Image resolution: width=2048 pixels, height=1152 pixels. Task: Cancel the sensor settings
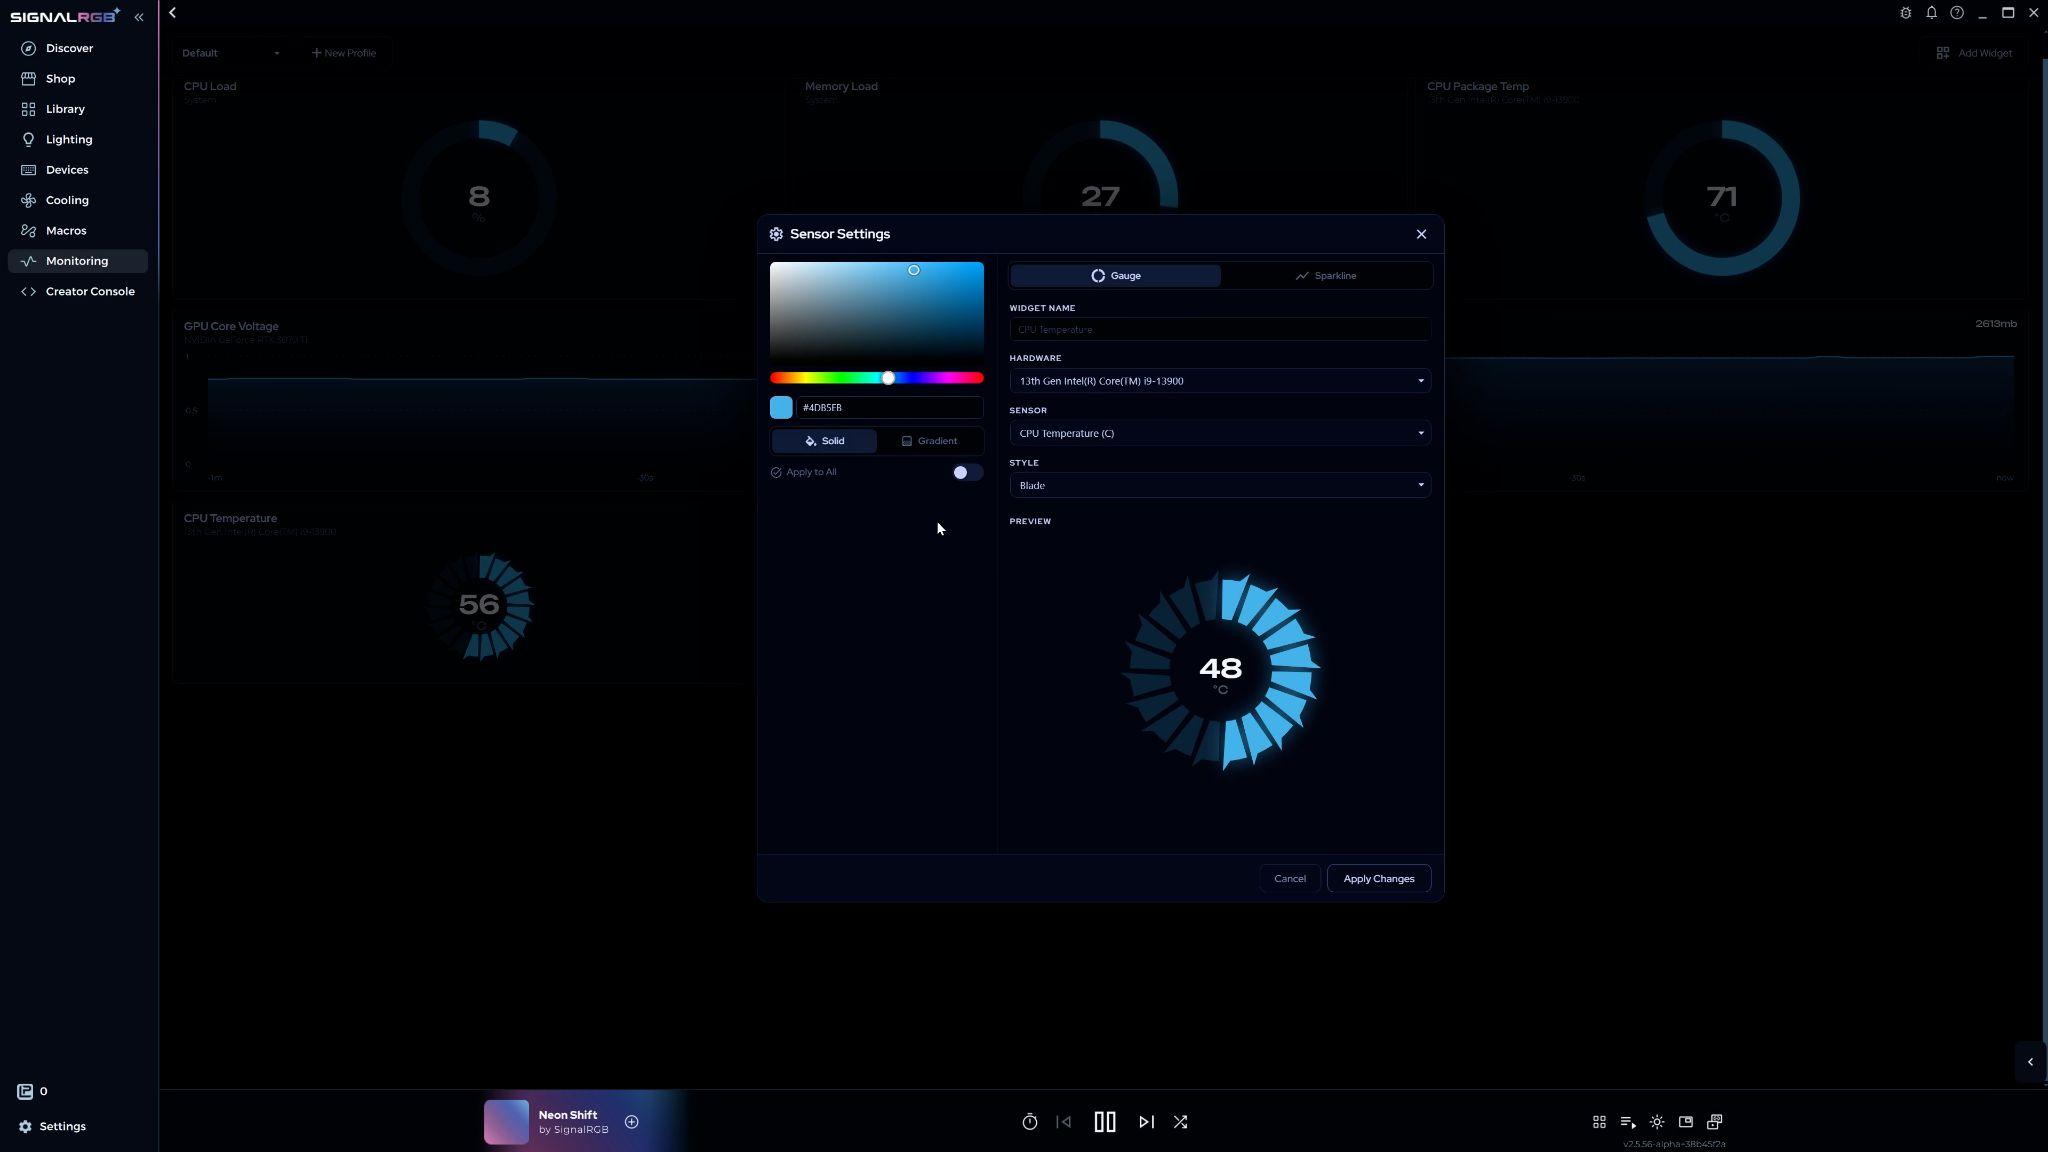[1290, 879]
